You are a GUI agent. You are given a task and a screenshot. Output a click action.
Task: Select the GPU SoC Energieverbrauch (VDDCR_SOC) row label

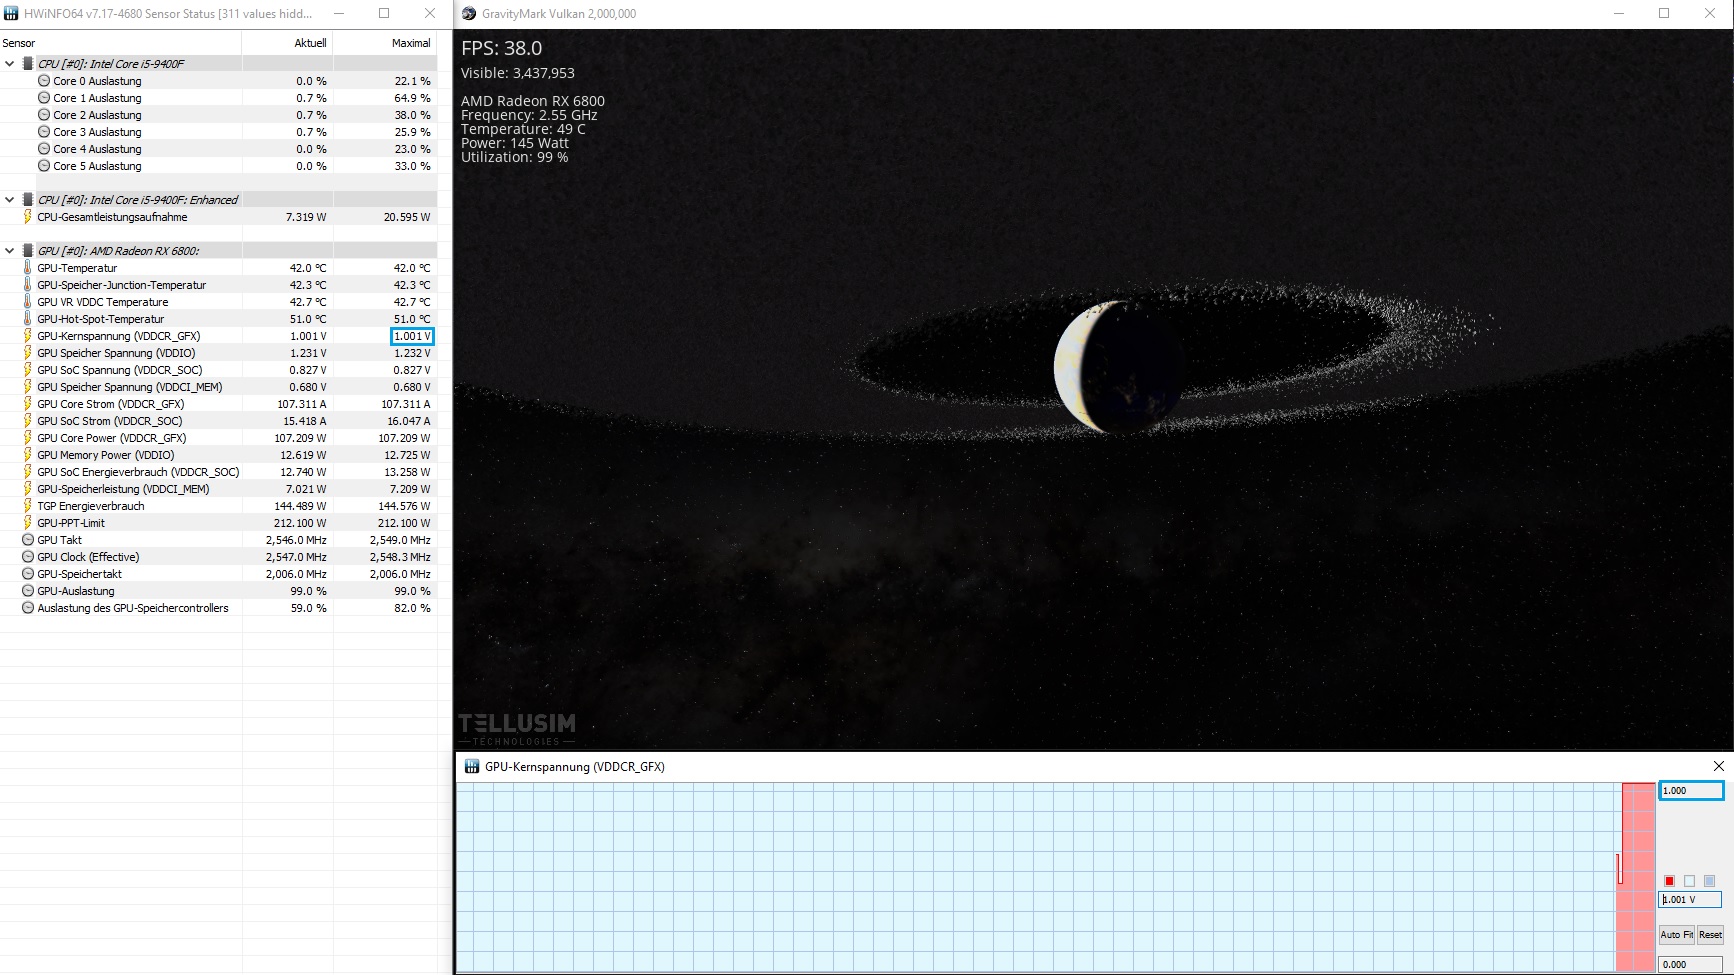(138, 472)
